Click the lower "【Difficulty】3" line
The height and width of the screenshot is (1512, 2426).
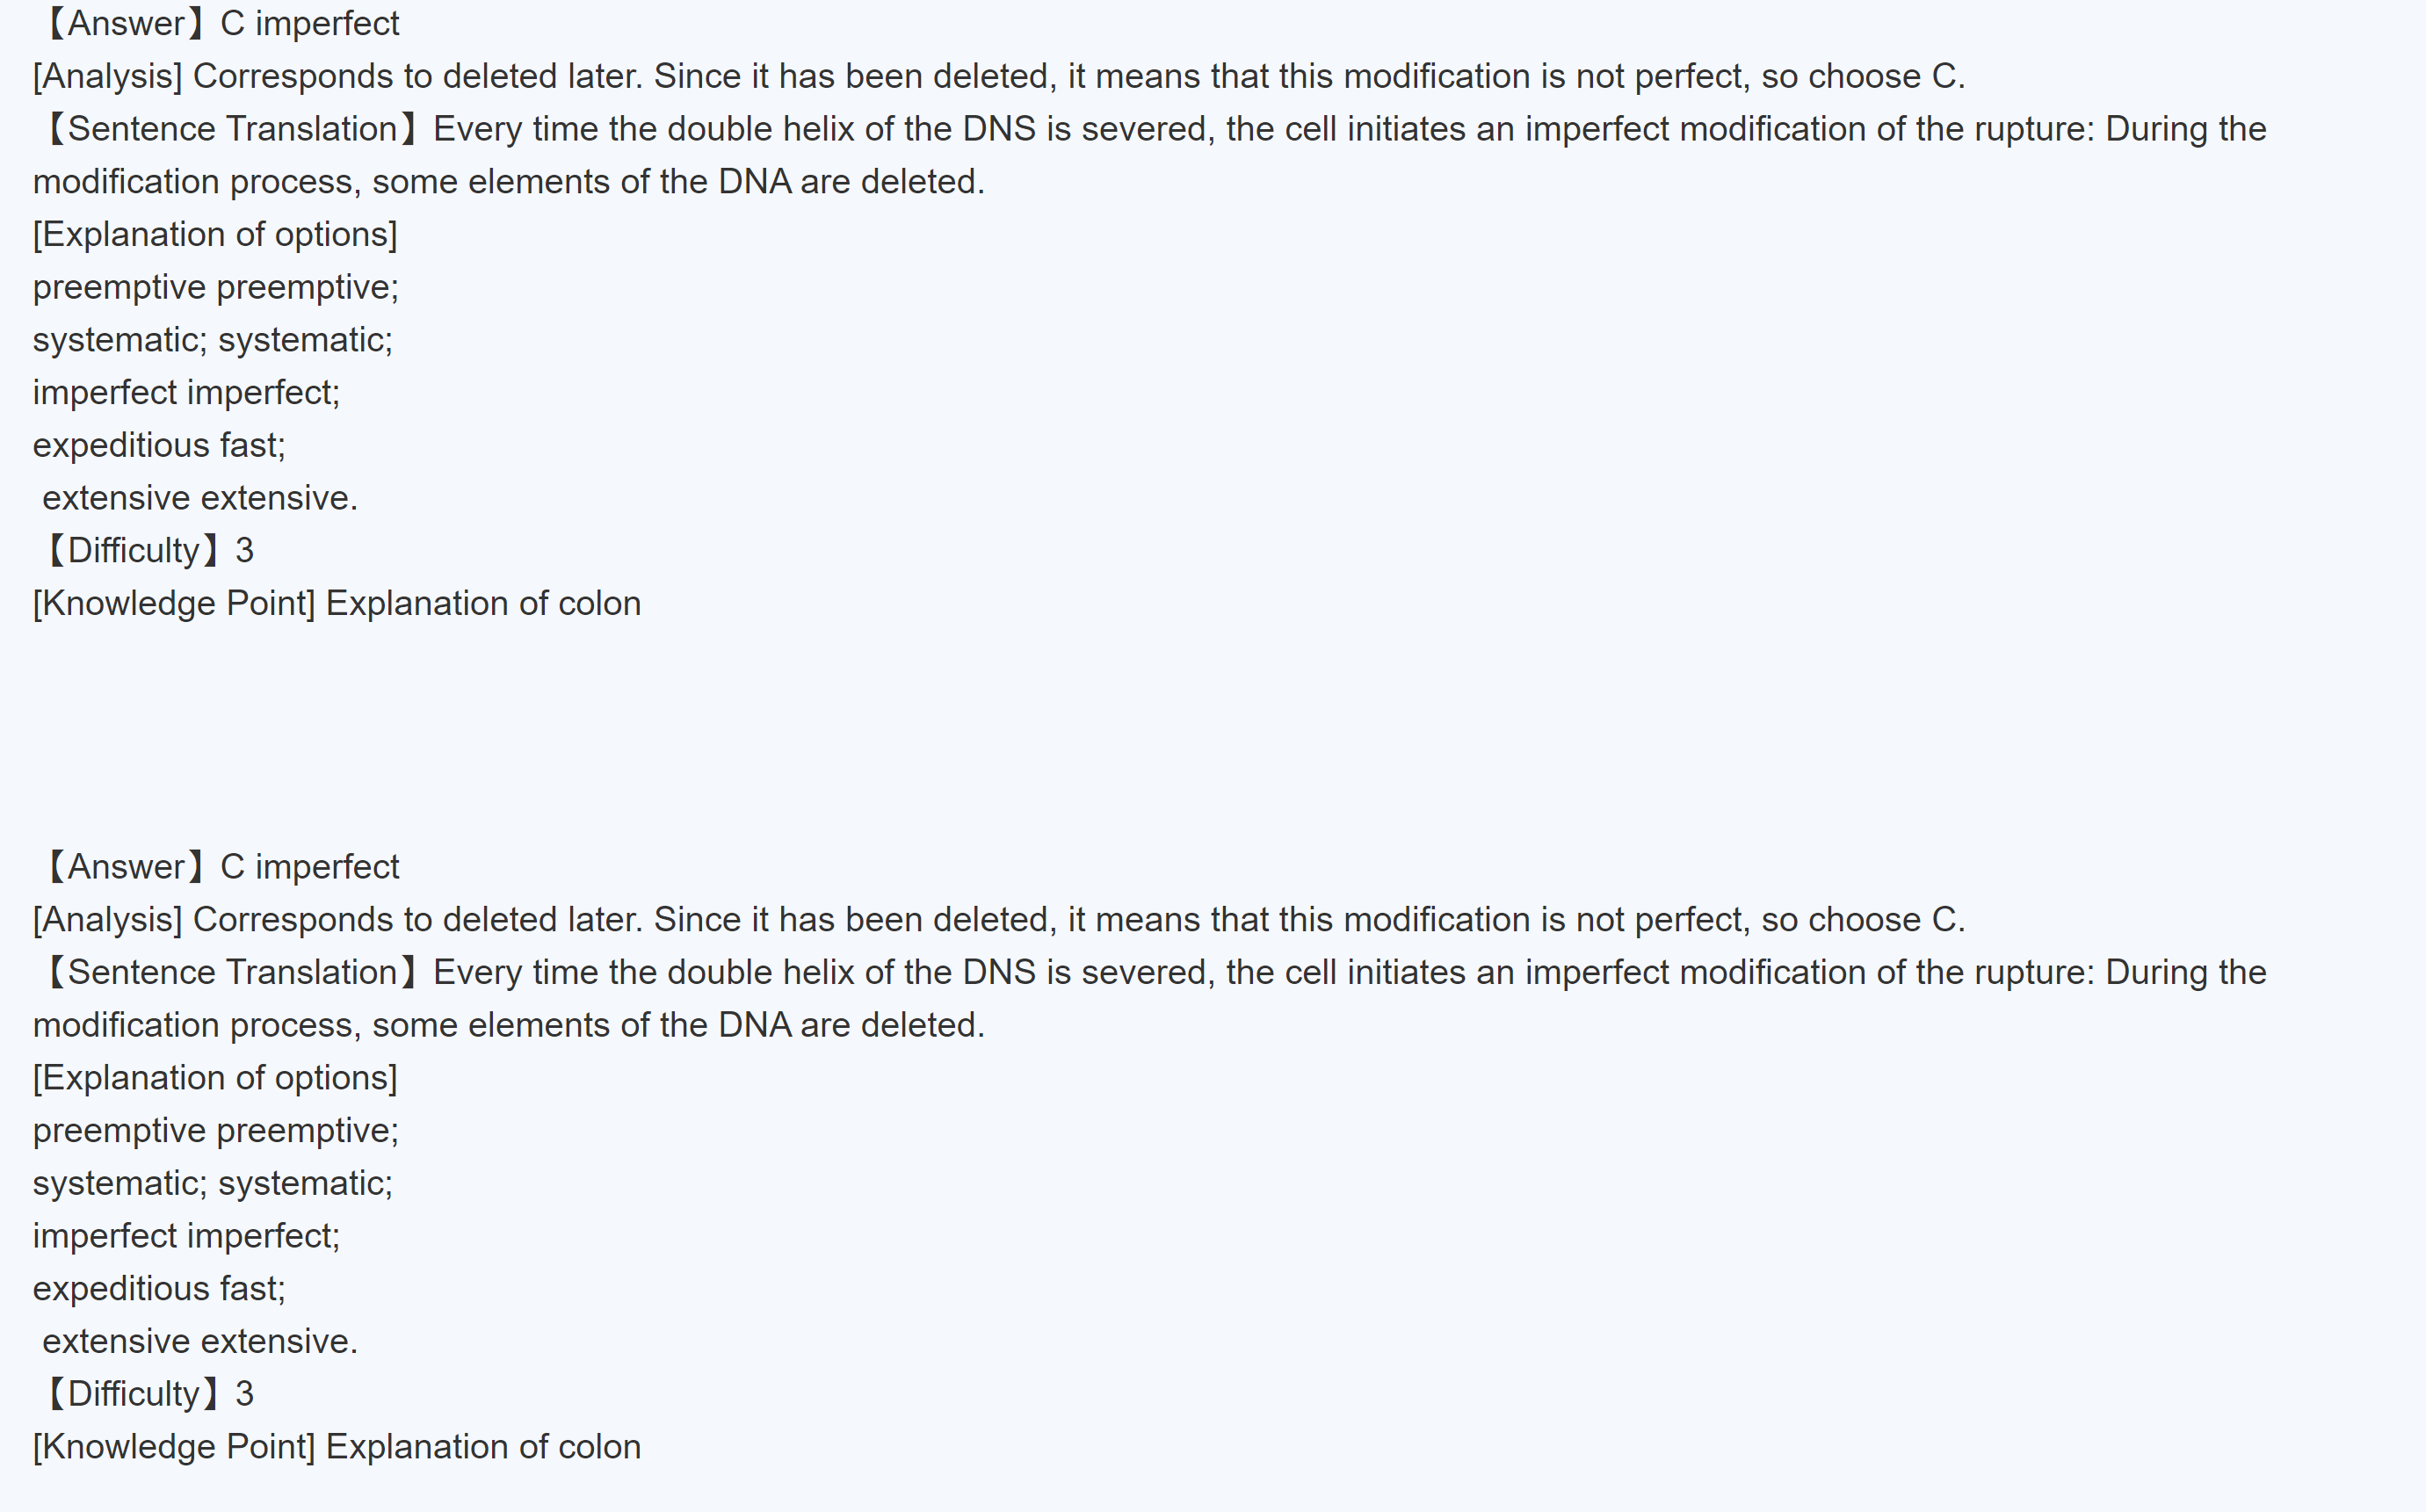tap(146, 1393)
